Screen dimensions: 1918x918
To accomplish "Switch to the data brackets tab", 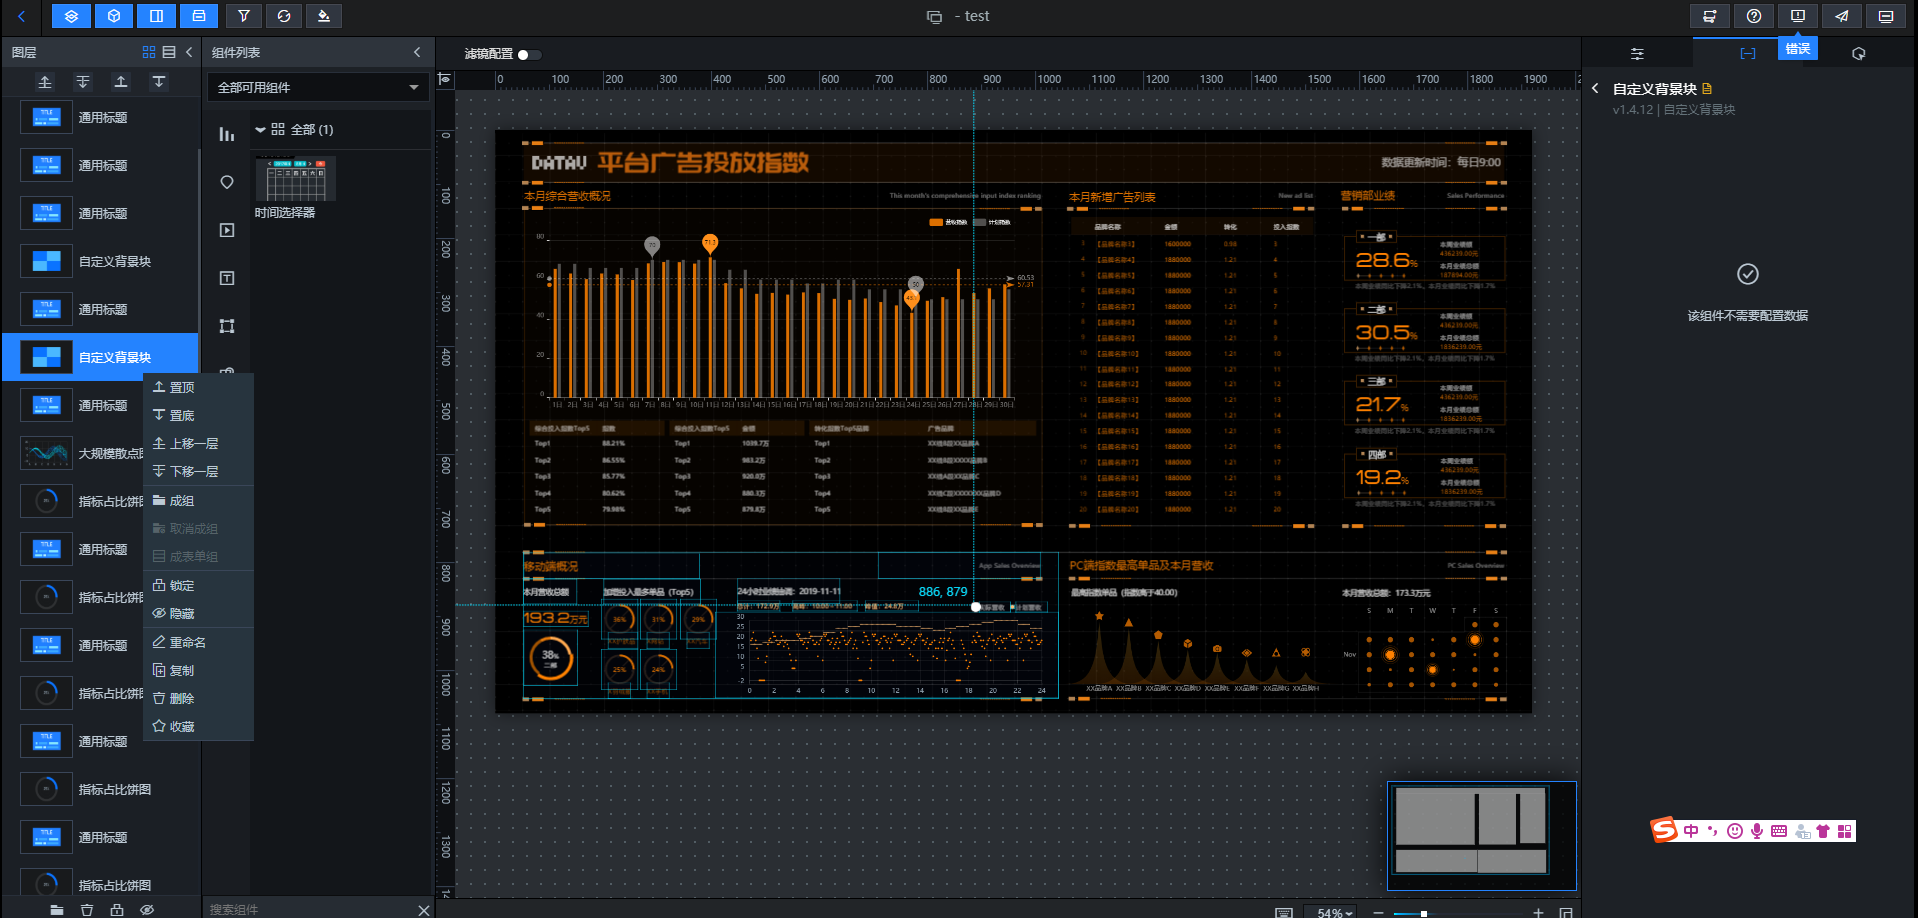I will point(1748,54).
